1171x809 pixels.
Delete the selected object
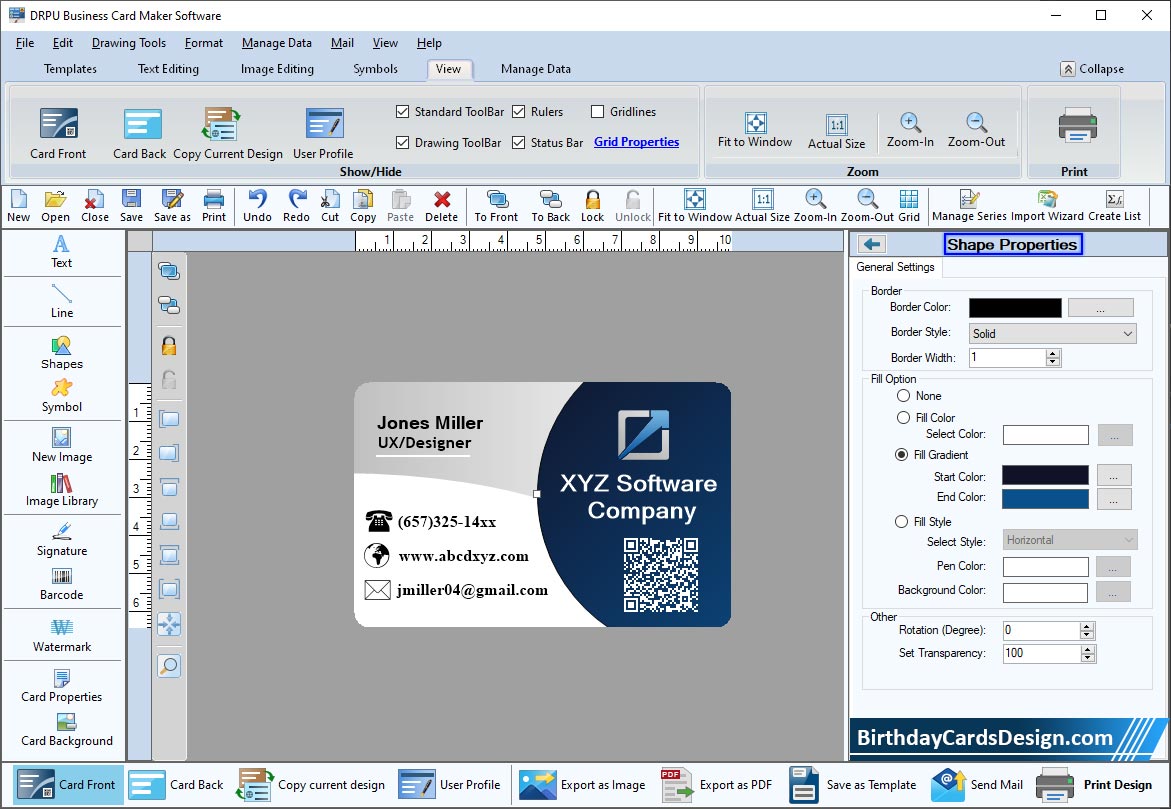point(441,206)
